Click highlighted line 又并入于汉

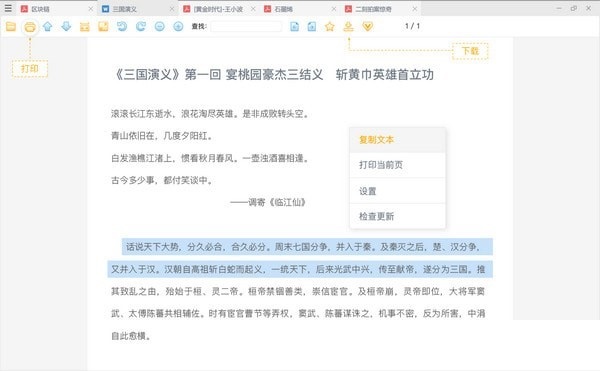(x=300, y=269)
